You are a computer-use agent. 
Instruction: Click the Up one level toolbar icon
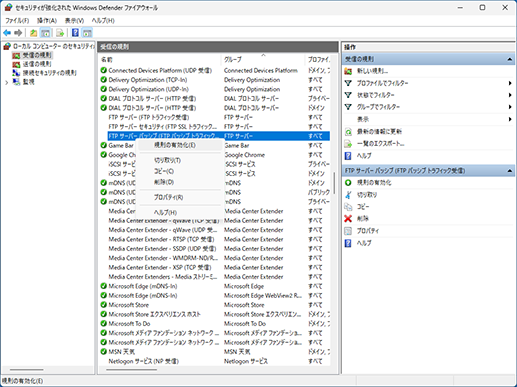tap(34, 33)
